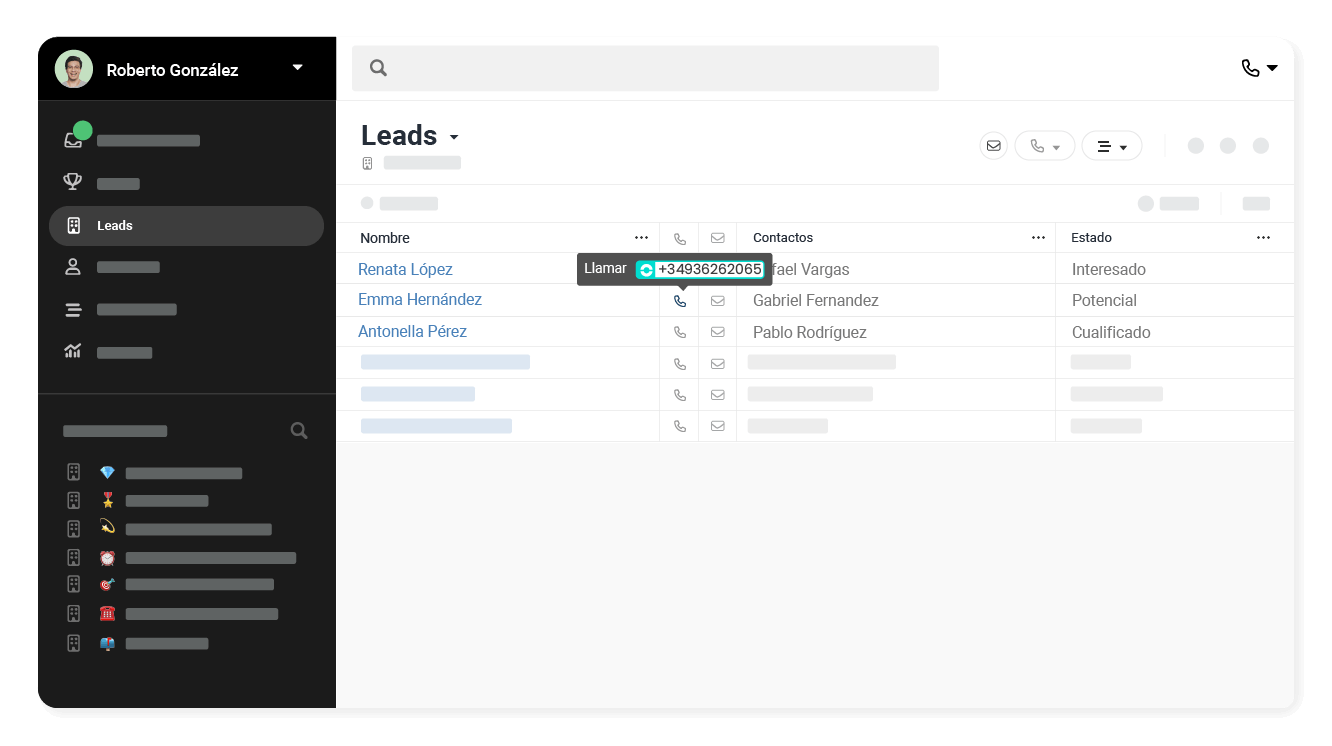Open Nombre column options menu
This screenshot has height=746, width=1332.
pyautogui.click(x=641, y=238)
